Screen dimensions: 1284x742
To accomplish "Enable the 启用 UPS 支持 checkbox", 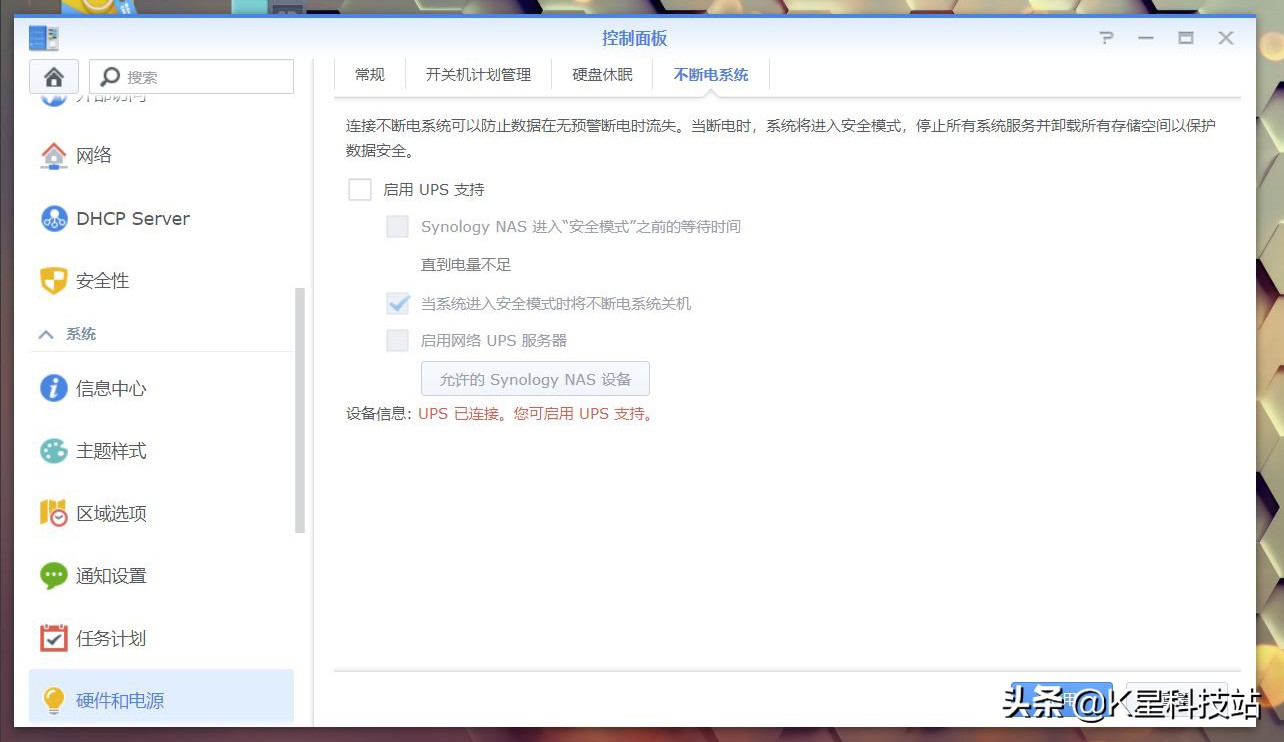I will click(360, 189).
